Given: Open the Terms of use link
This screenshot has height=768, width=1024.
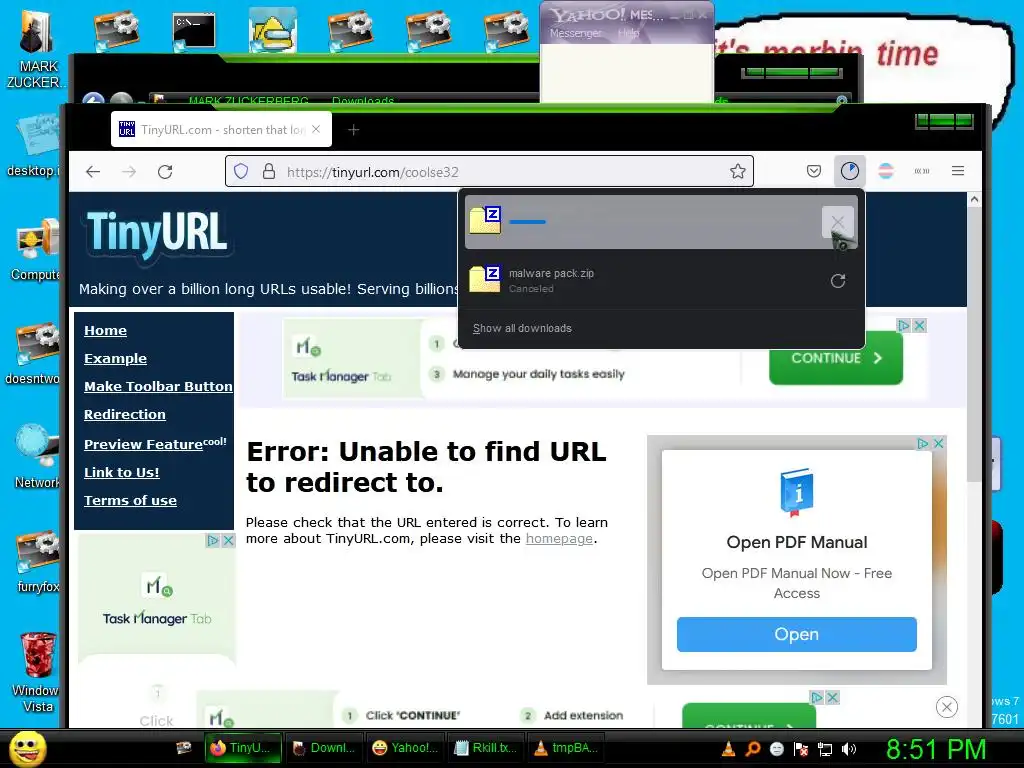Looking at the screenshot, I should point(130,500).
